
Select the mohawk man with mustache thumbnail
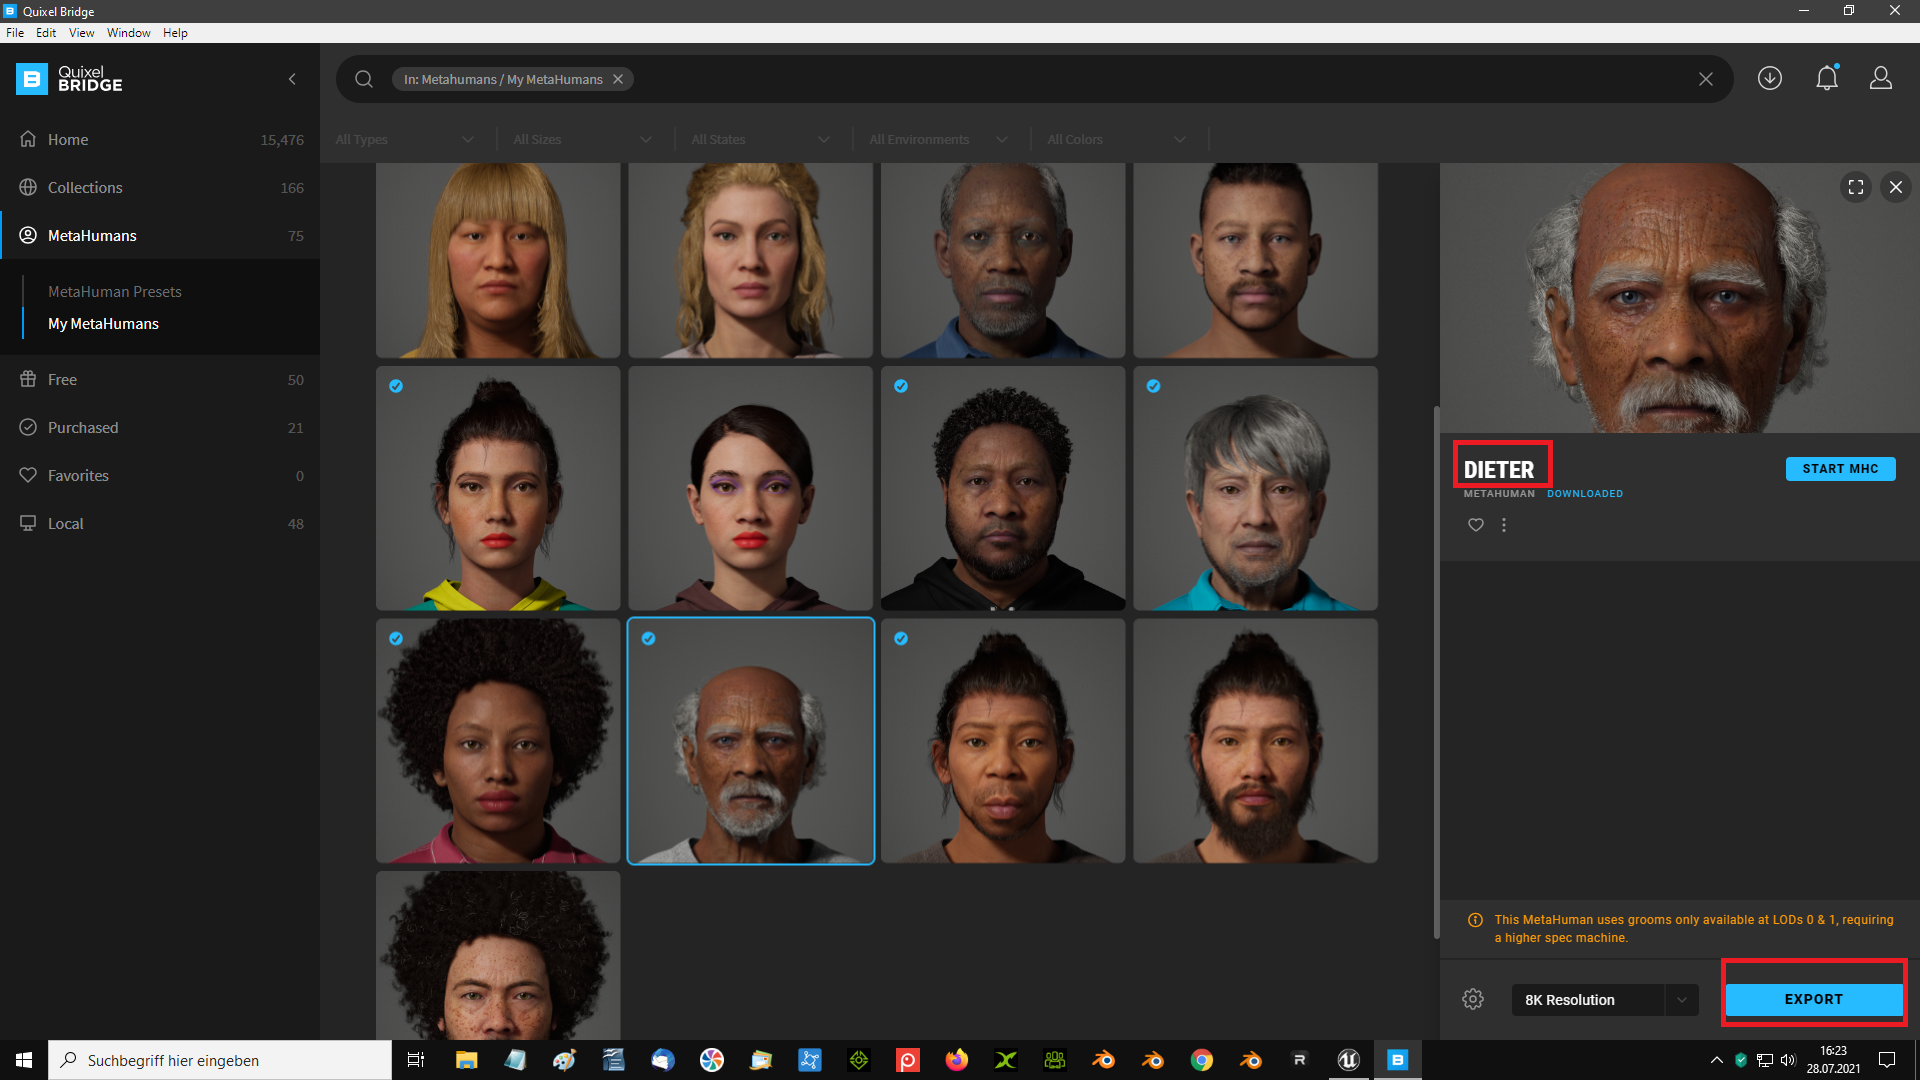point(1255,261)
